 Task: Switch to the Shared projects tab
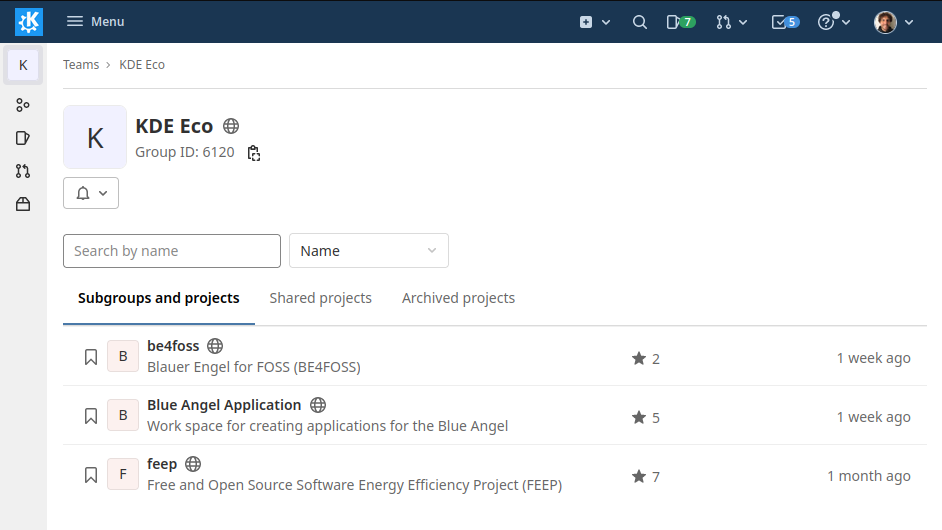point(320,298)
